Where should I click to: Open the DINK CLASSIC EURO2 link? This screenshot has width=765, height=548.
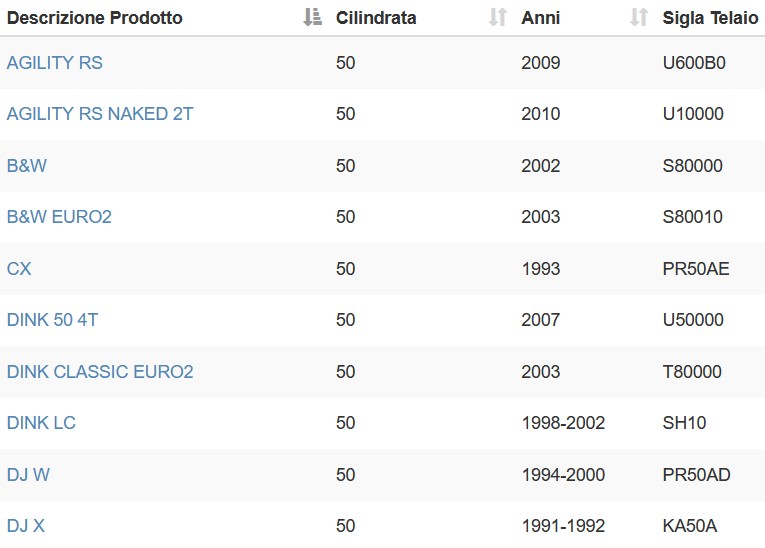coord(100,372)
